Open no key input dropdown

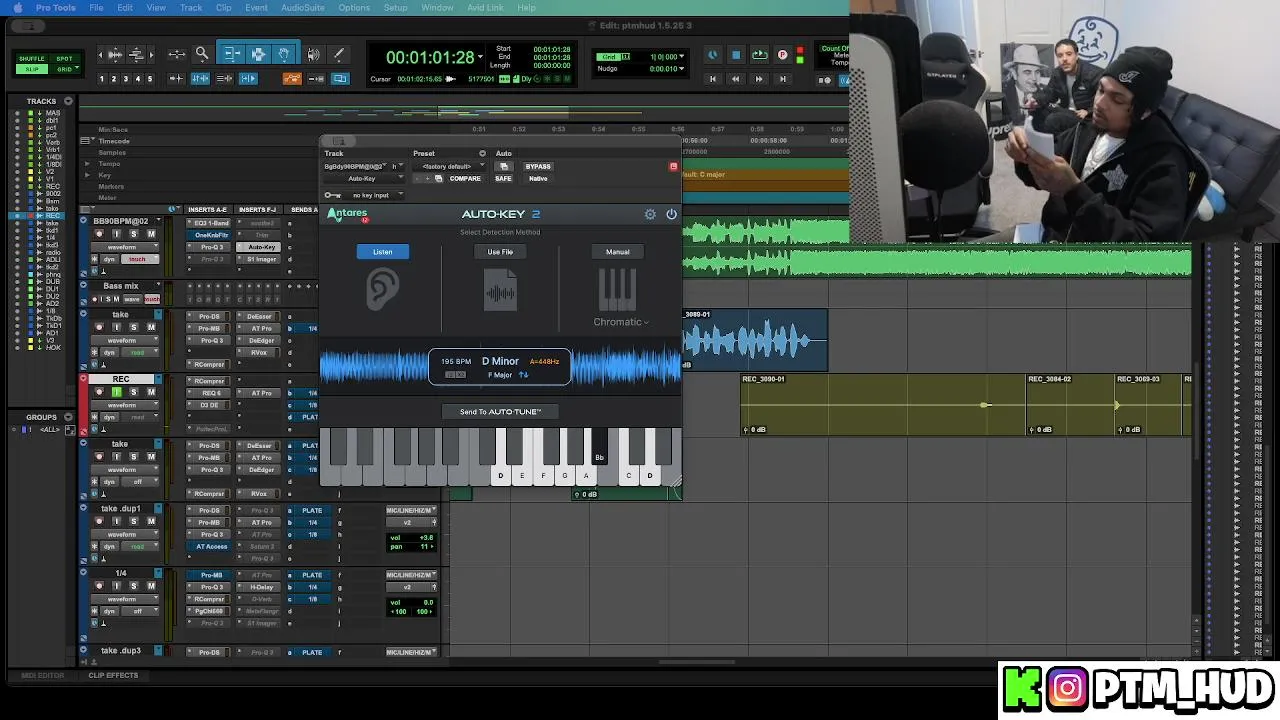click(374, 195)
